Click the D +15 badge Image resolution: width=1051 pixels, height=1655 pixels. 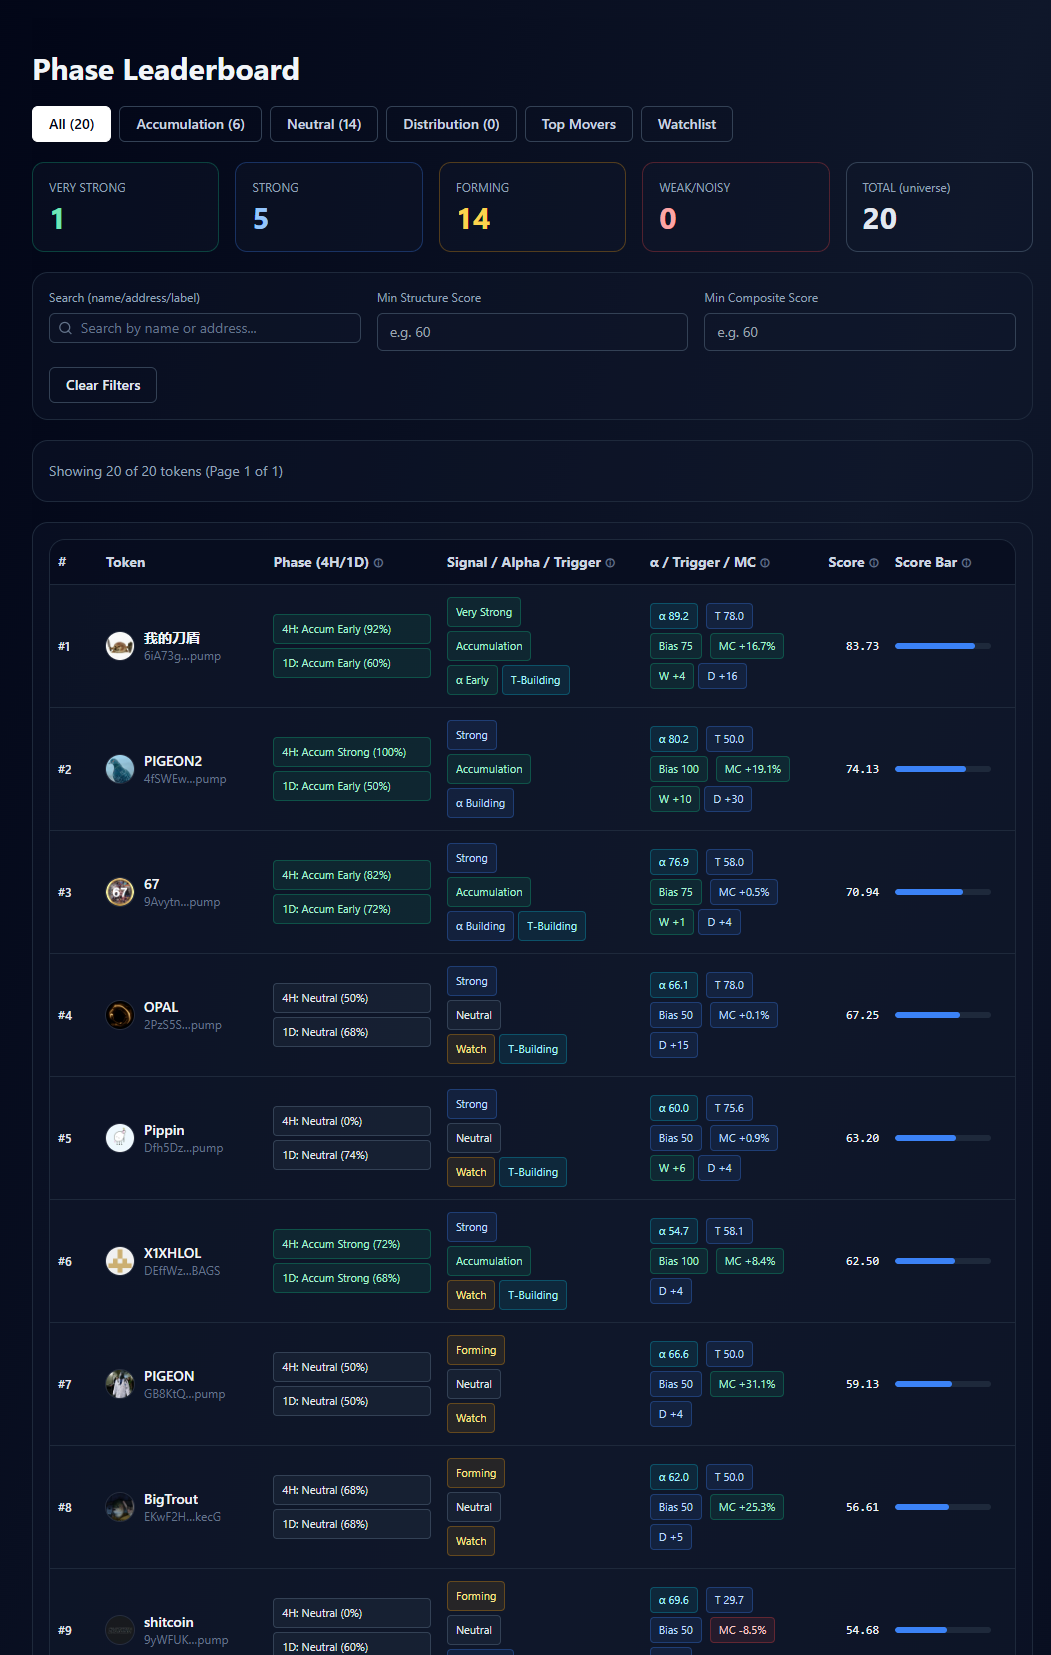click(674, 1045)
